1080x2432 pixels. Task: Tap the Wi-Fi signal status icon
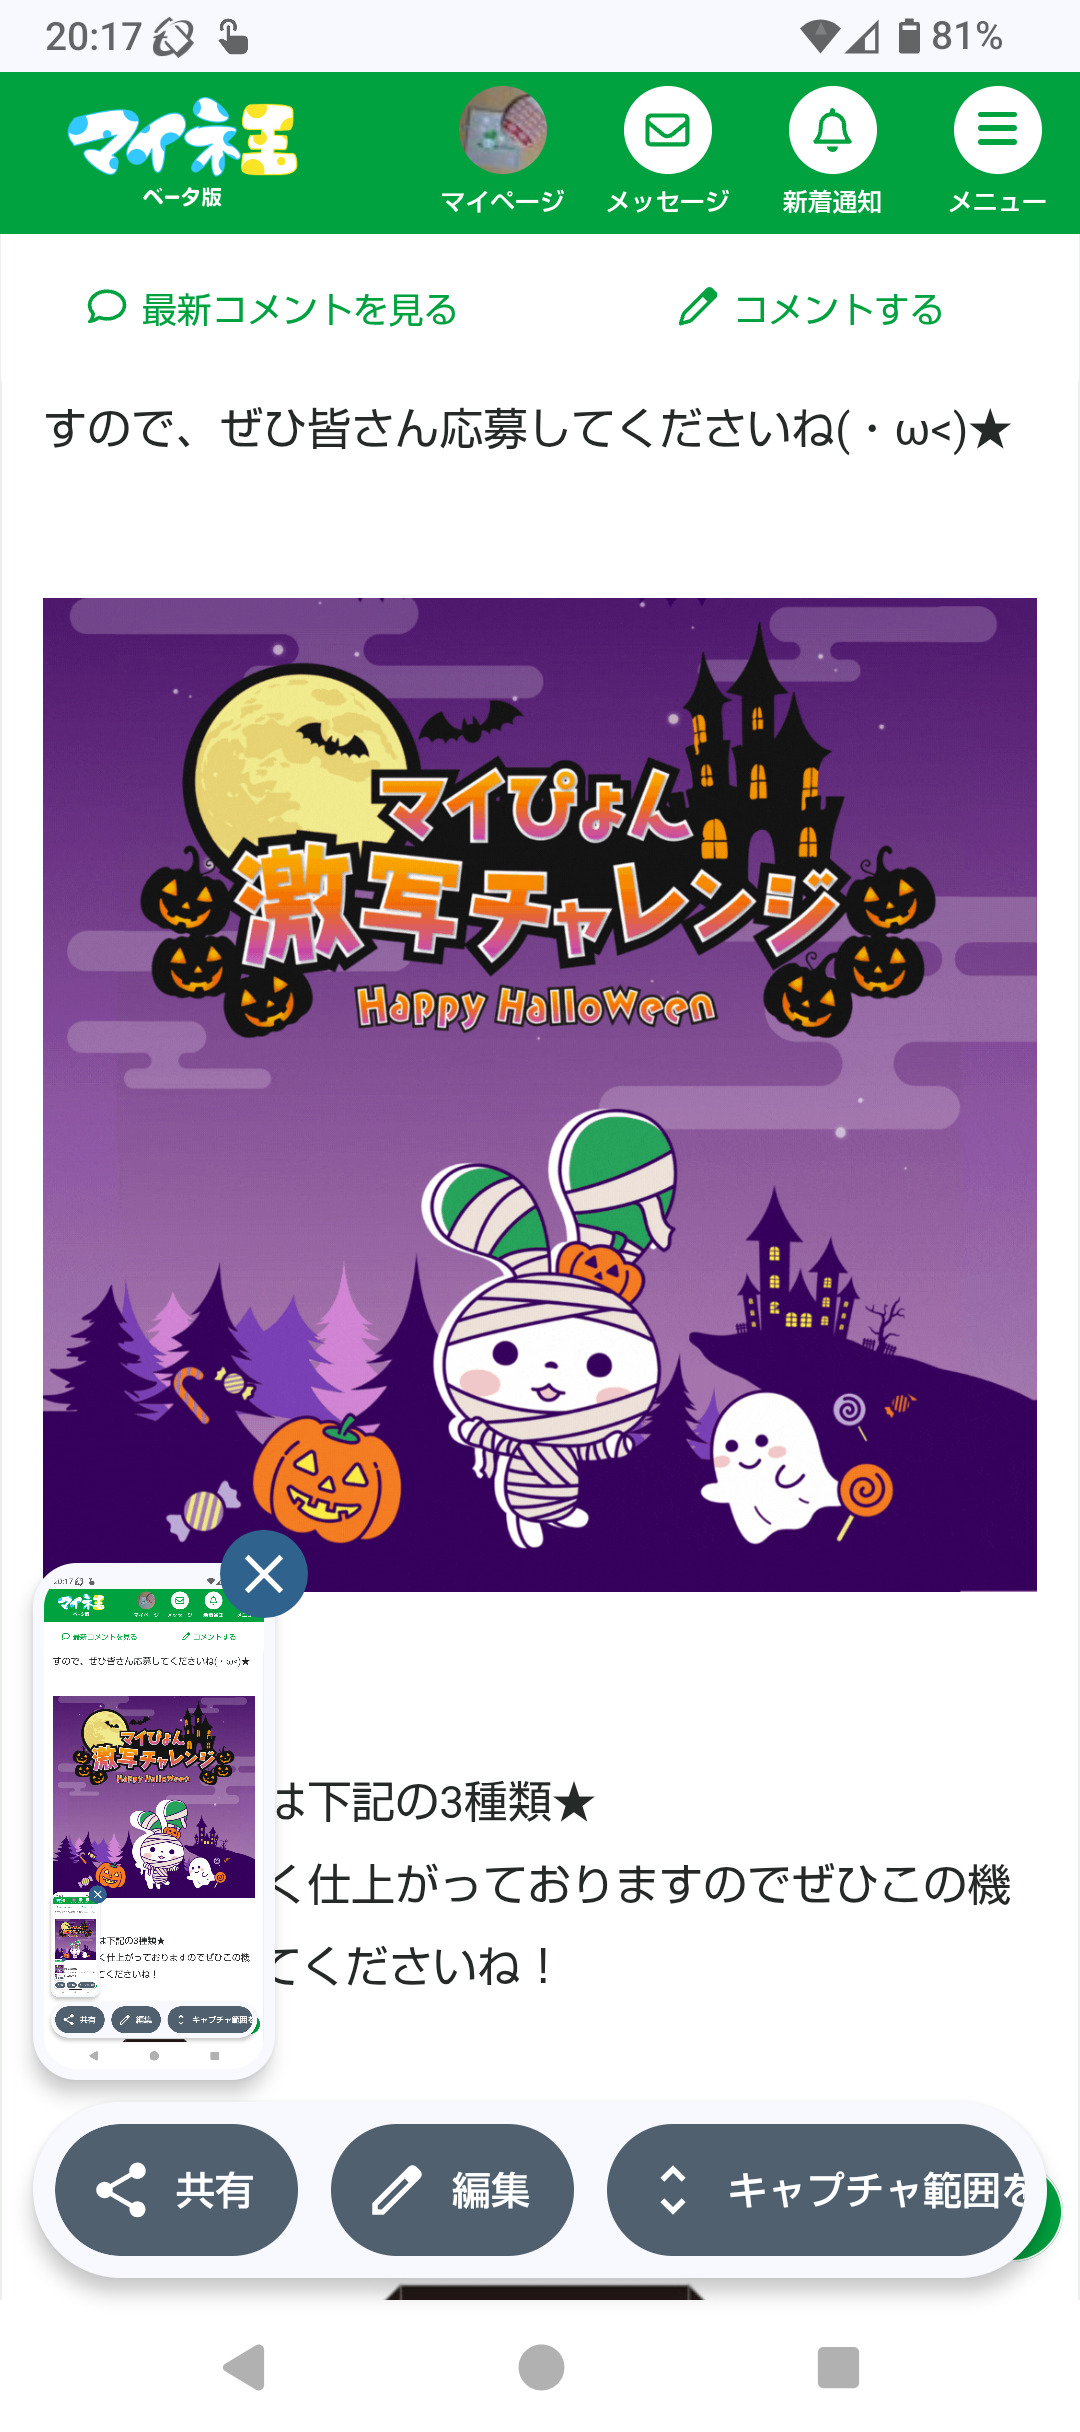[x=820, y=37]
